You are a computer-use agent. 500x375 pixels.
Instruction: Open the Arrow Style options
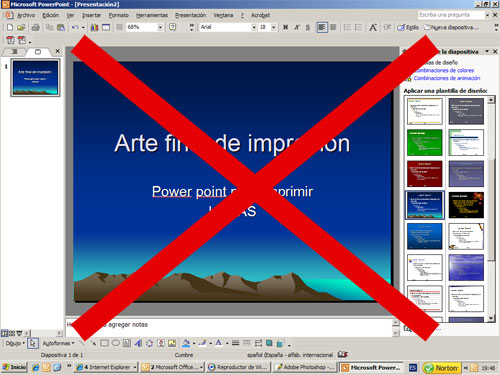[x=258, y=343]
